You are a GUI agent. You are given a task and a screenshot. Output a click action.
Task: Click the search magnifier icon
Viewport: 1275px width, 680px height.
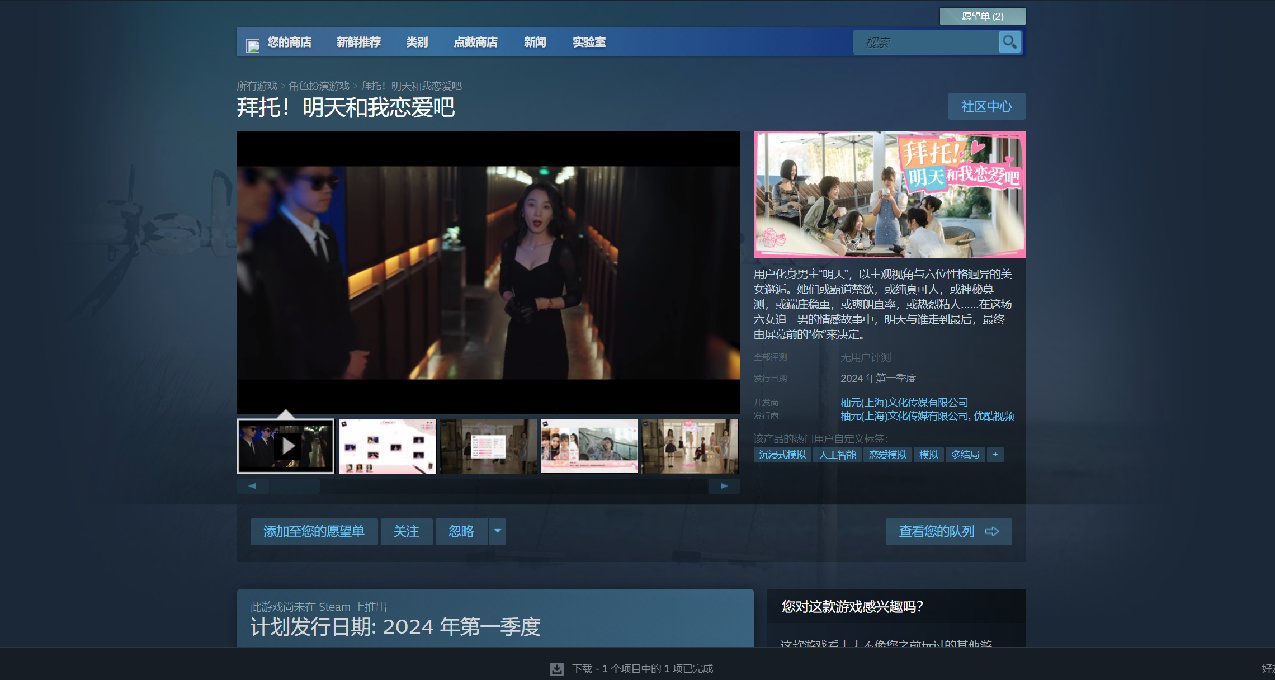(1010, 42)
